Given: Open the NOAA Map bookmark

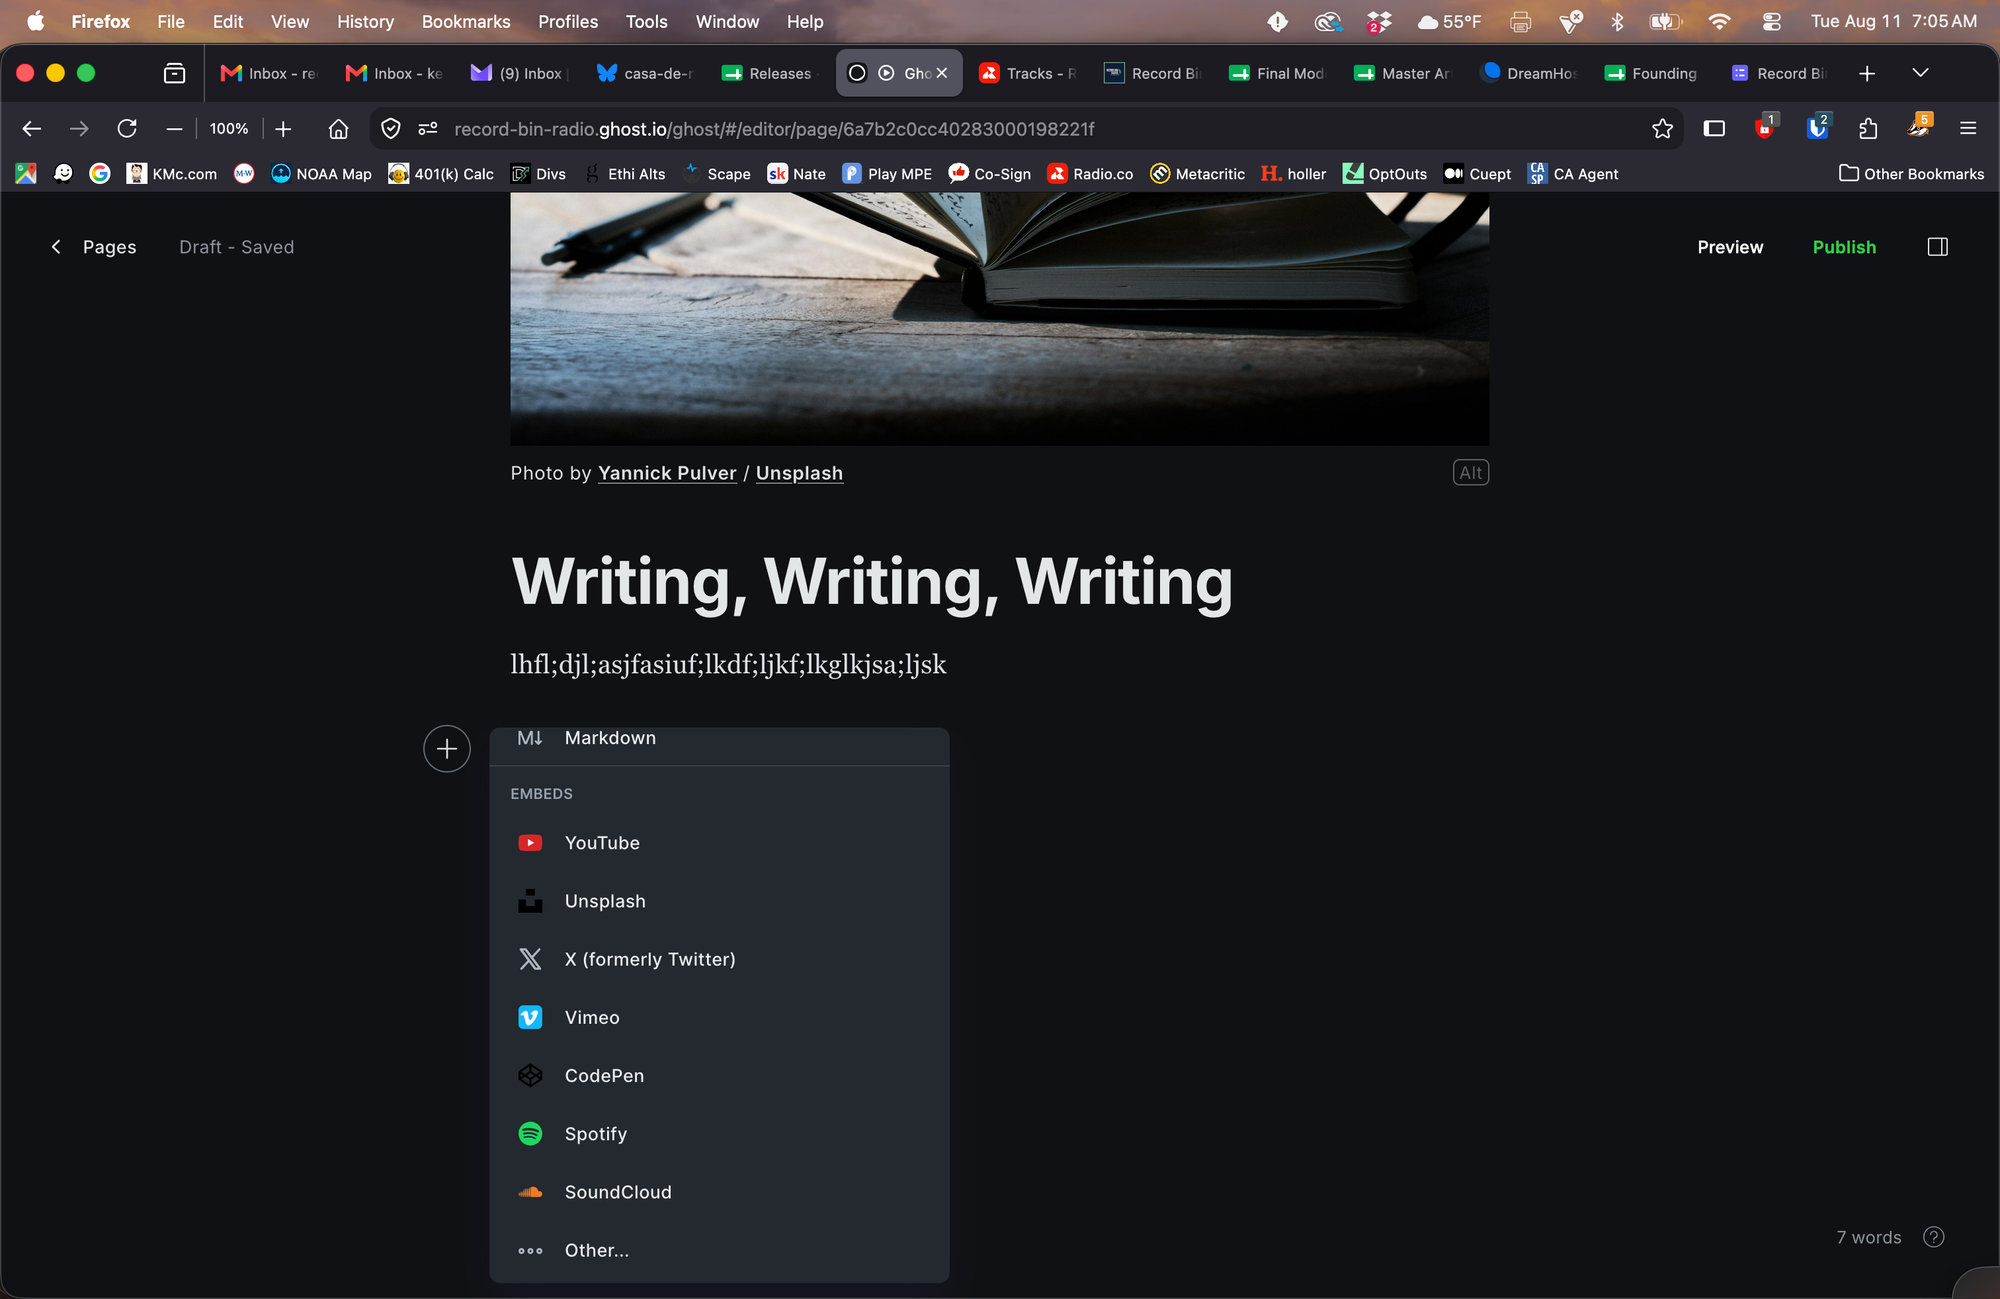Looking at the screenshot, I should (x=321, y=174).
